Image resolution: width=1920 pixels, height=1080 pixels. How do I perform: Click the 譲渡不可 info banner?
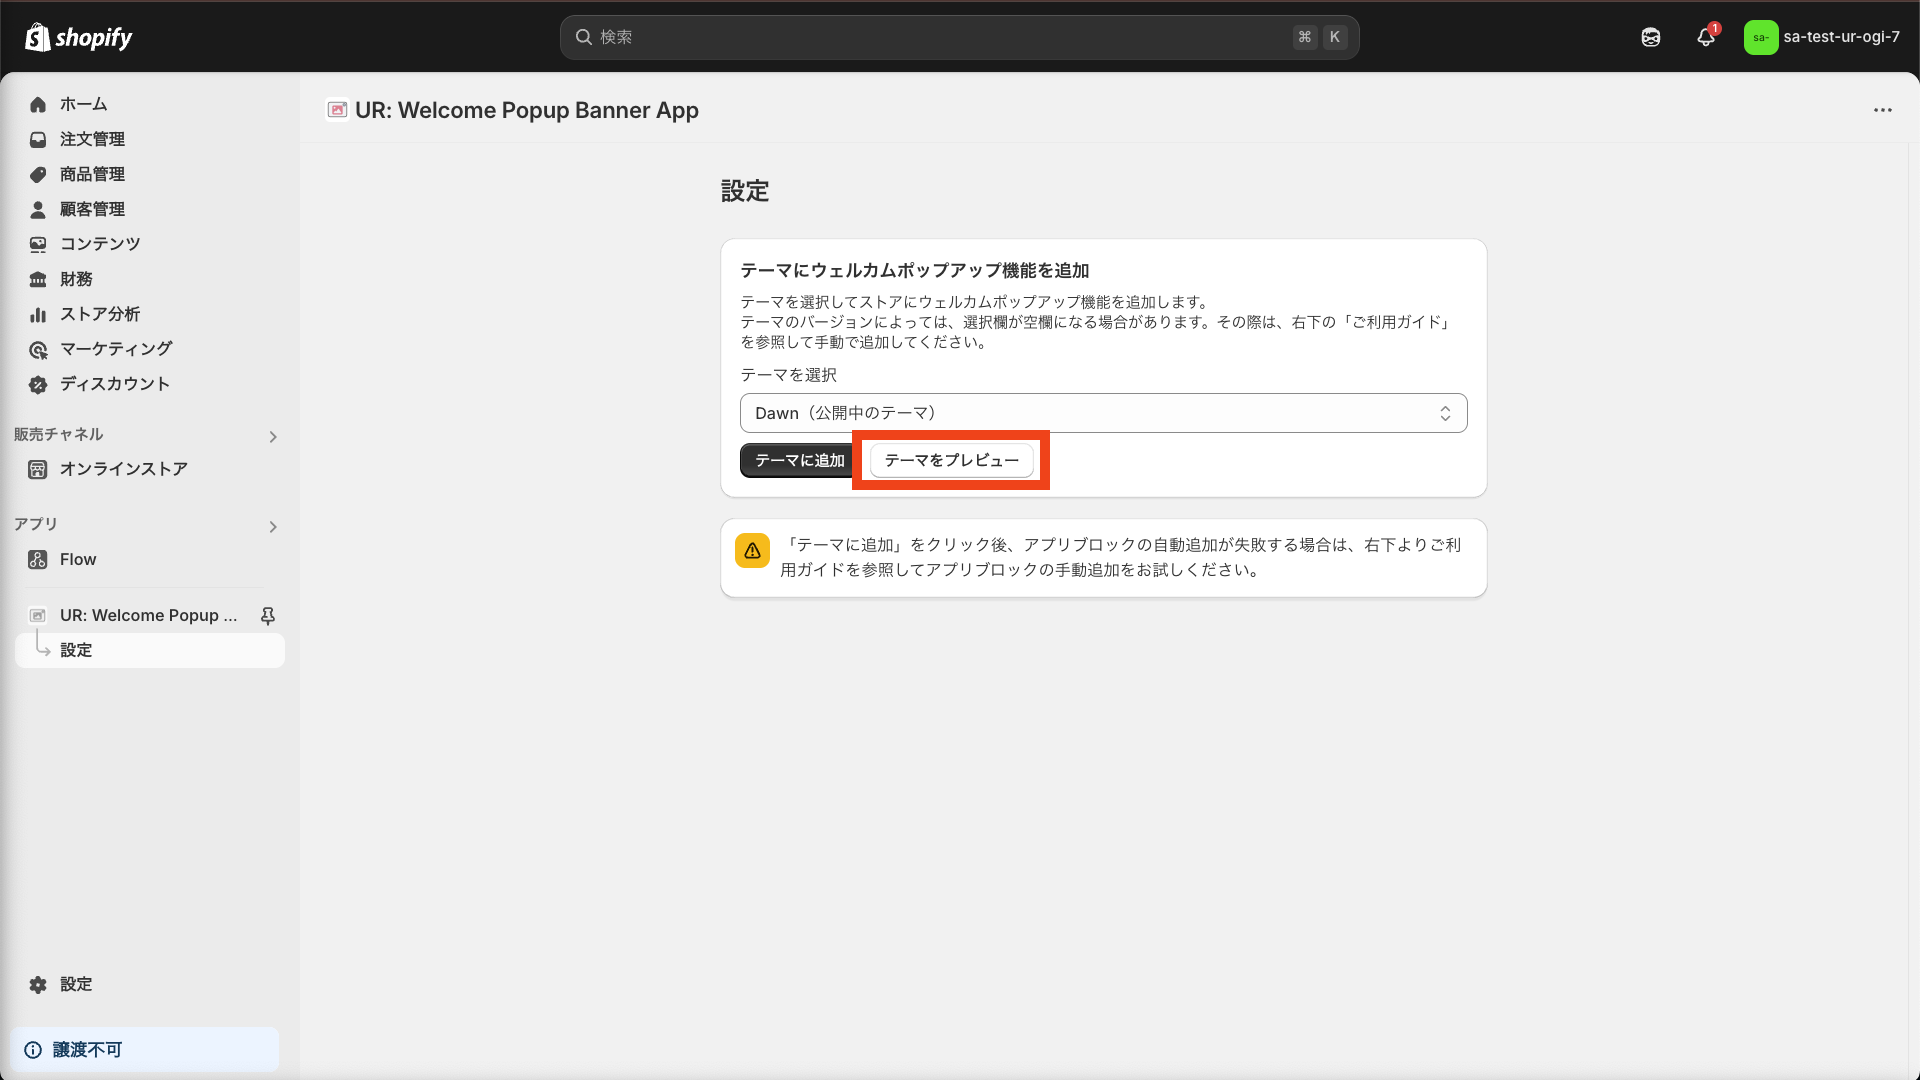coord(145,1050)
